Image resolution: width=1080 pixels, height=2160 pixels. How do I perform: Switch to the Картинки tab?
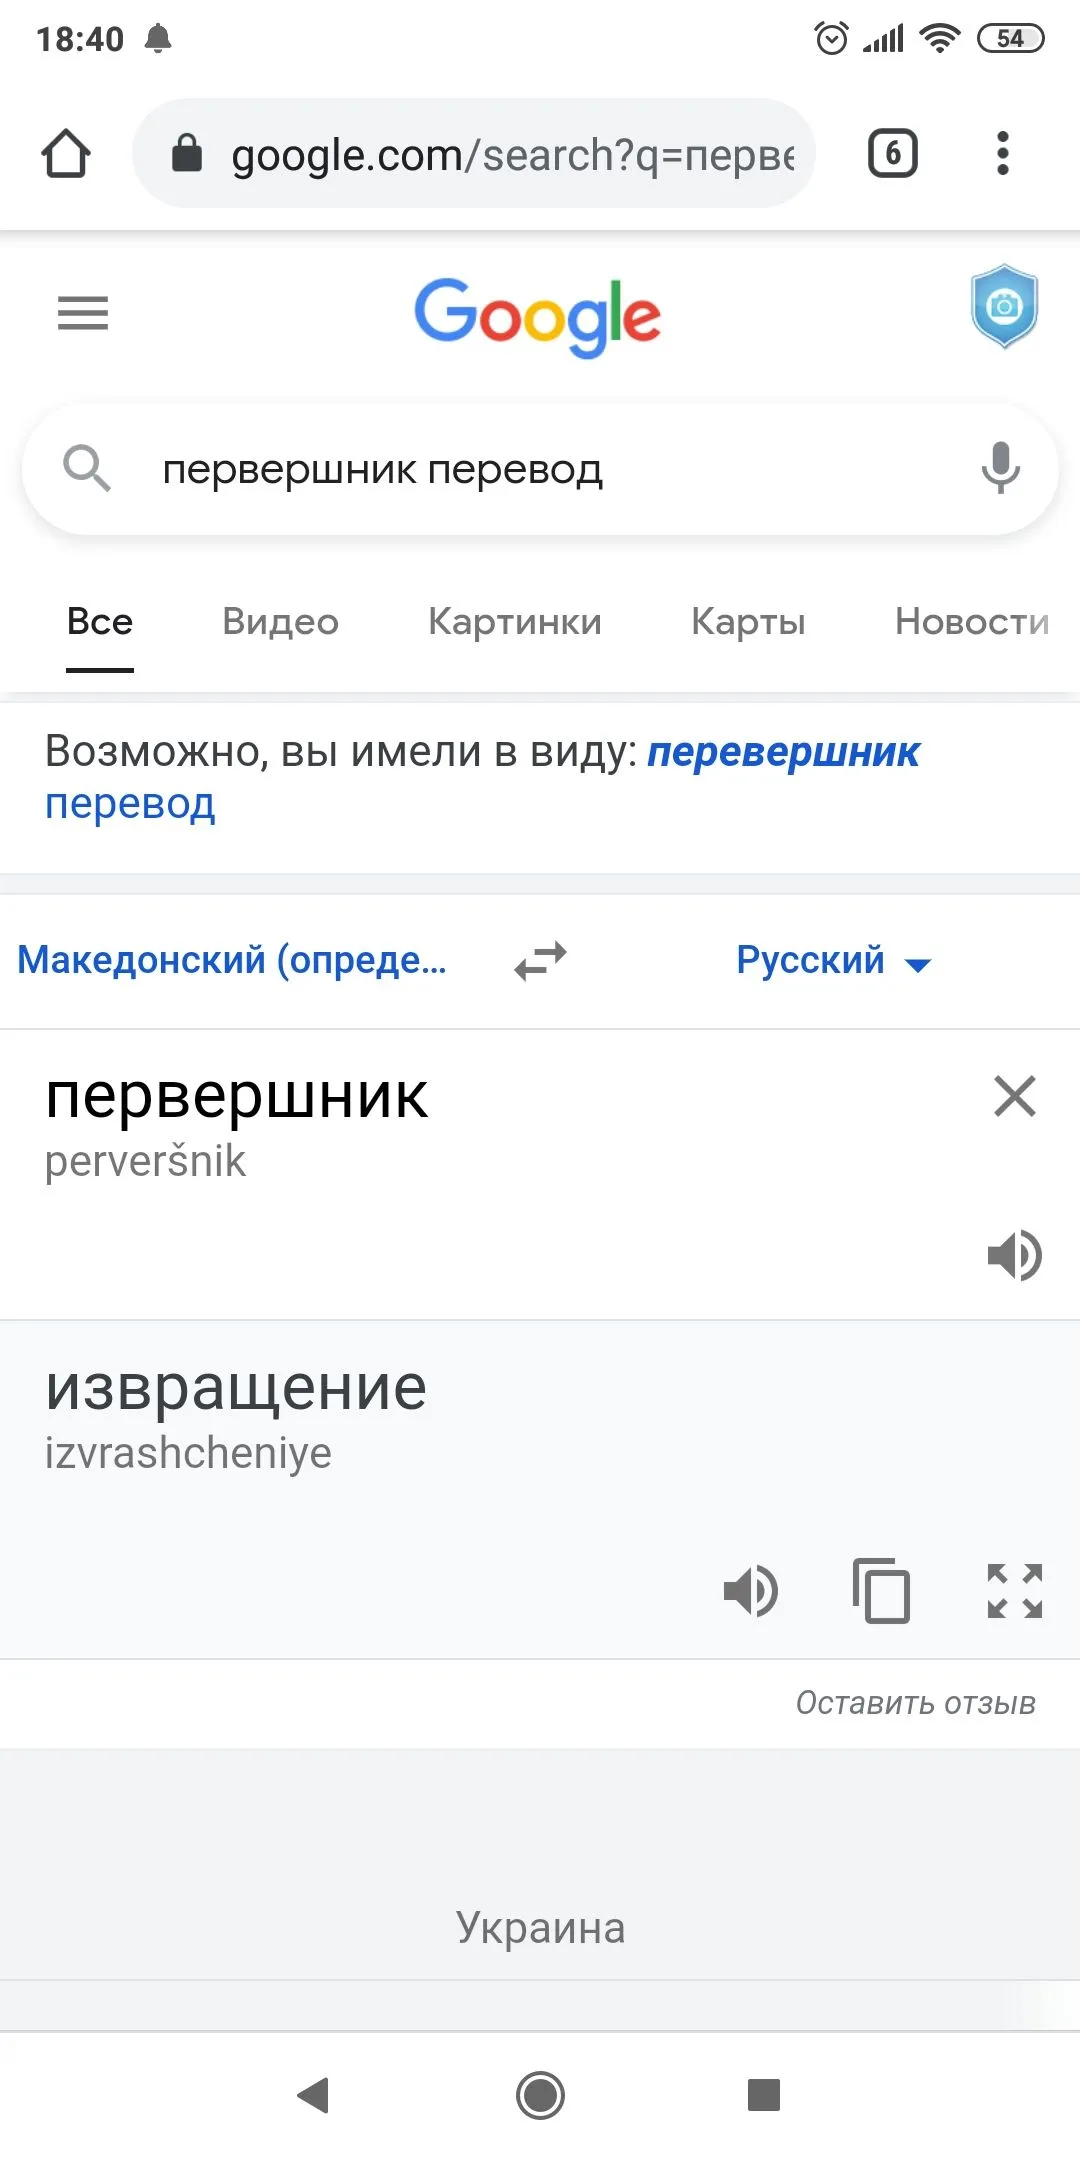pyautogui.click(x=515, y=622)
